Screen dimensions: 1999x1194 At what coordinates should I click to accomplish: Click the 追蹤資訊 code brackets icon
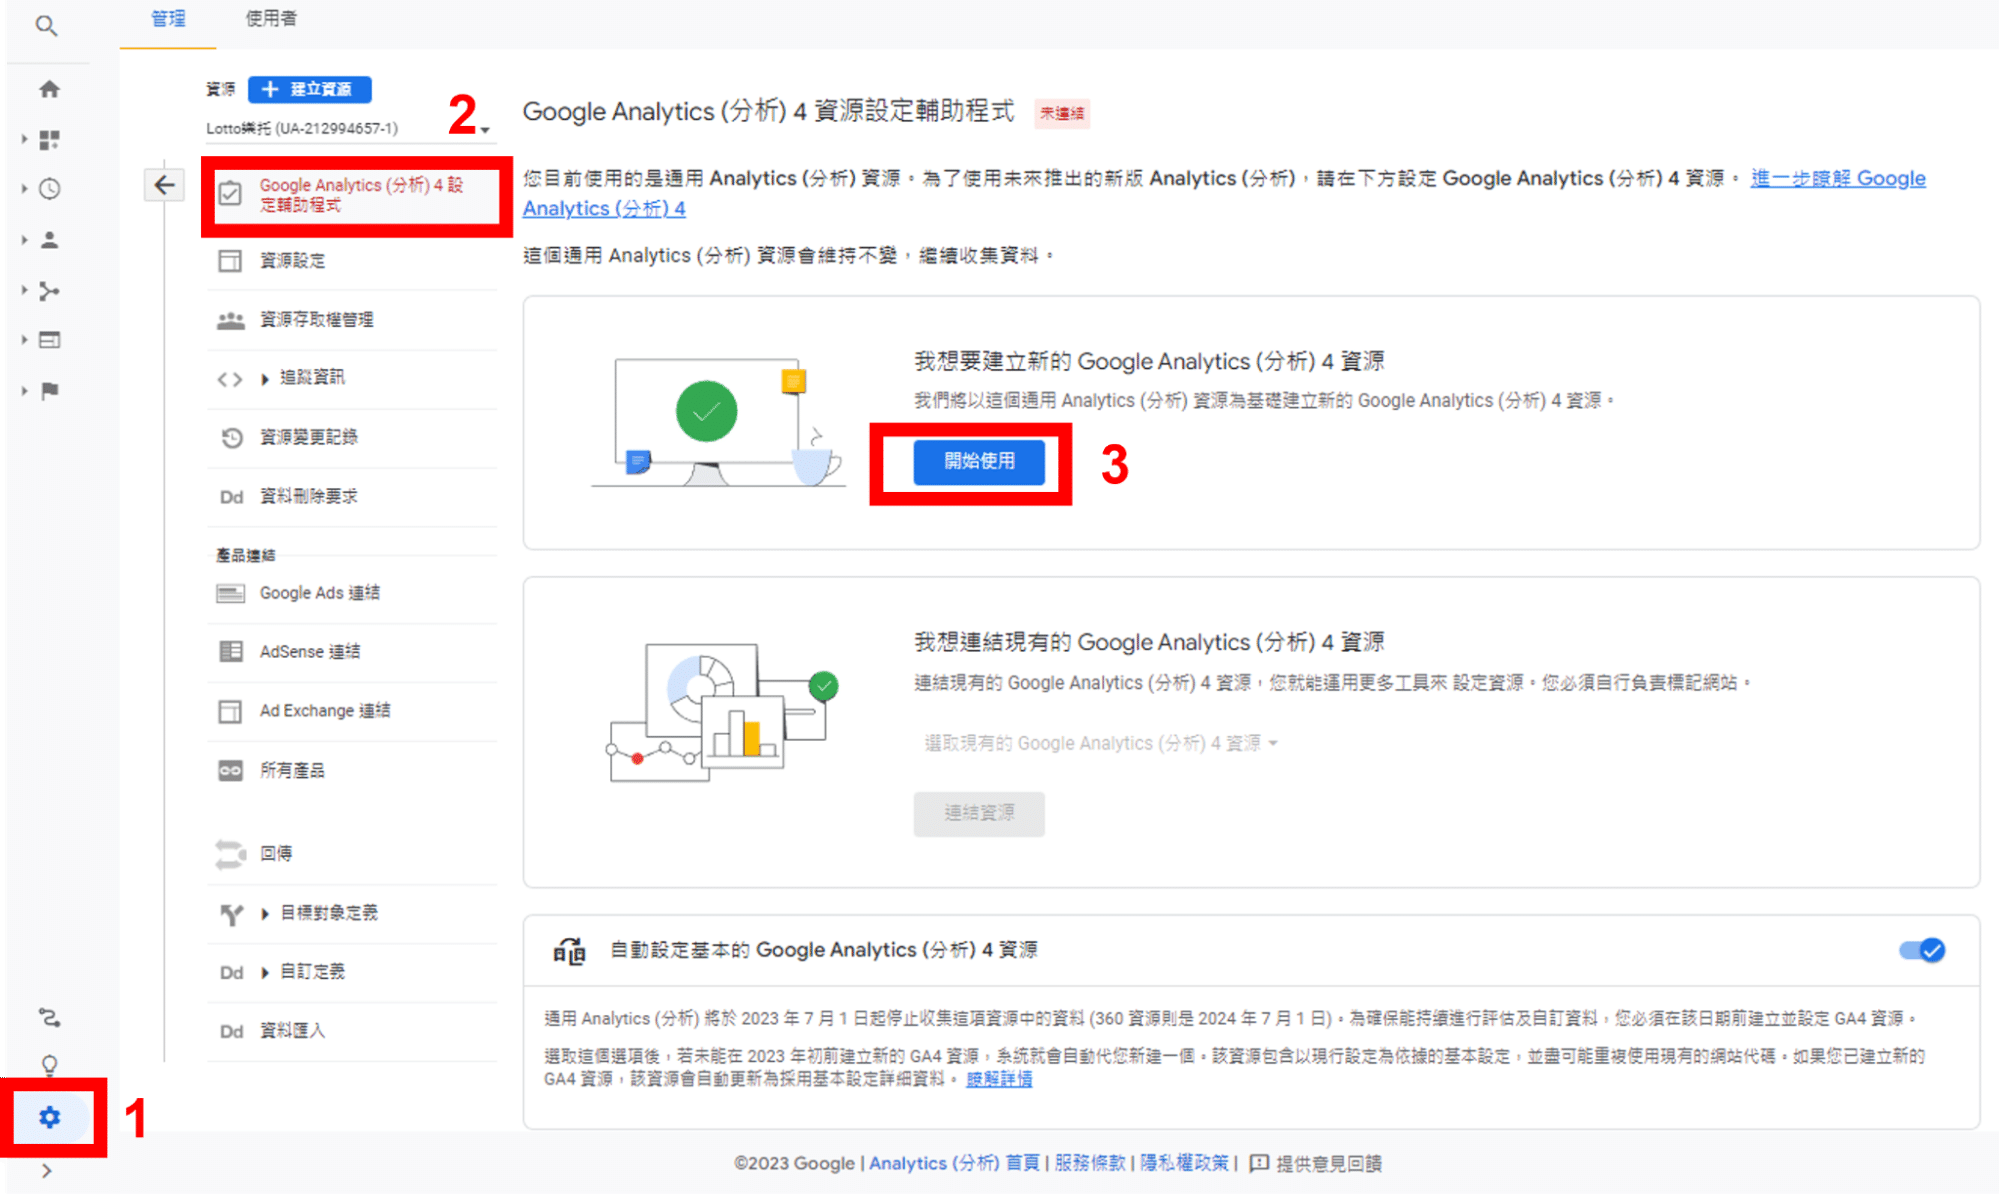coord(230,379)
